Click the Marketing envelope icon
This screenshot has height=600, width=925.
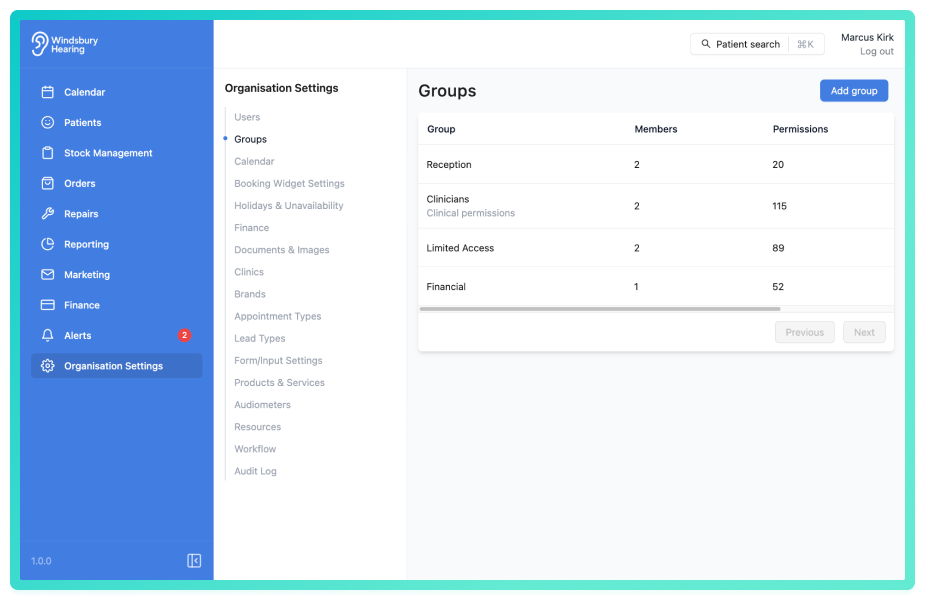[48, 274]
